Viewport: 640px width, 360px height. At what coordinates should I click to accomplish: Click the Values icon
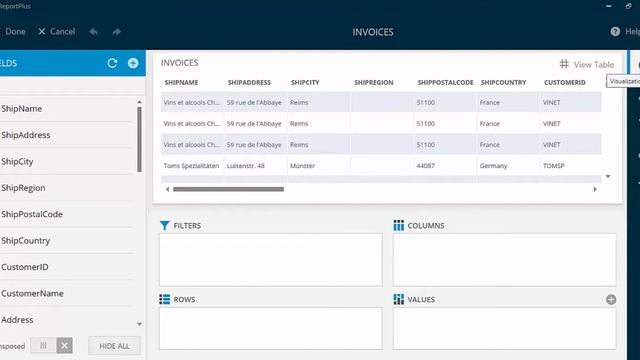click(398, 299)
